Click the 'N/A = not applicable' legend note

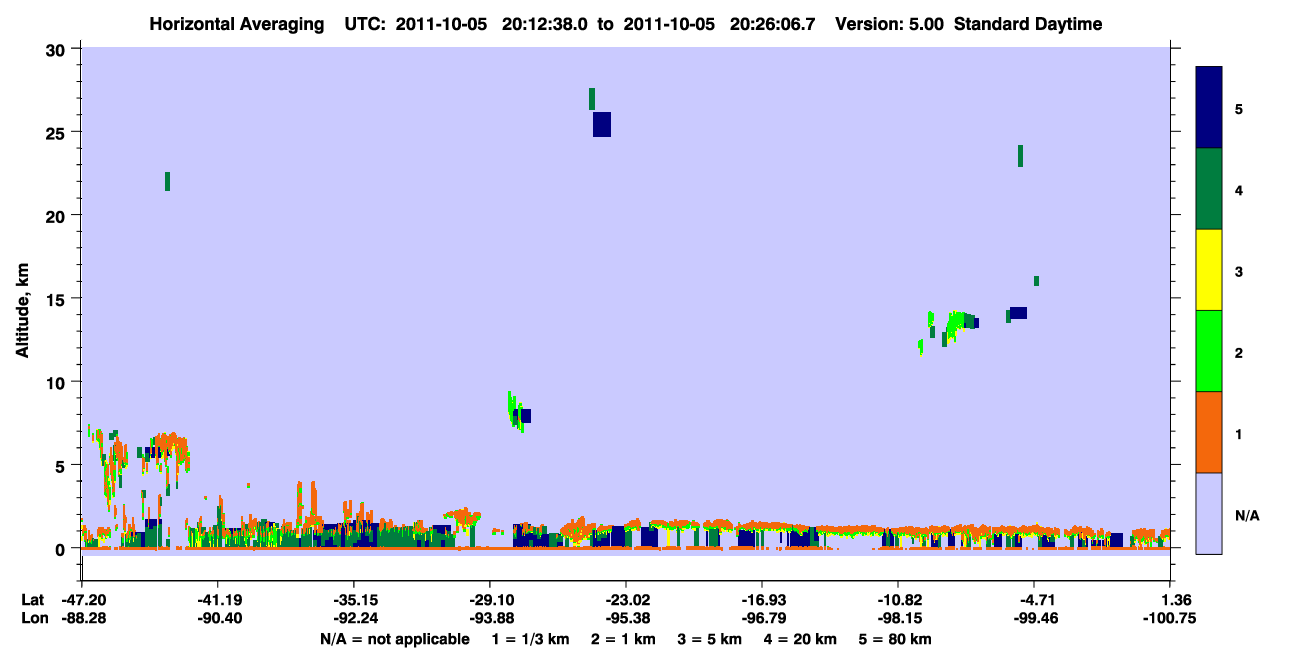tap(395, 639)
